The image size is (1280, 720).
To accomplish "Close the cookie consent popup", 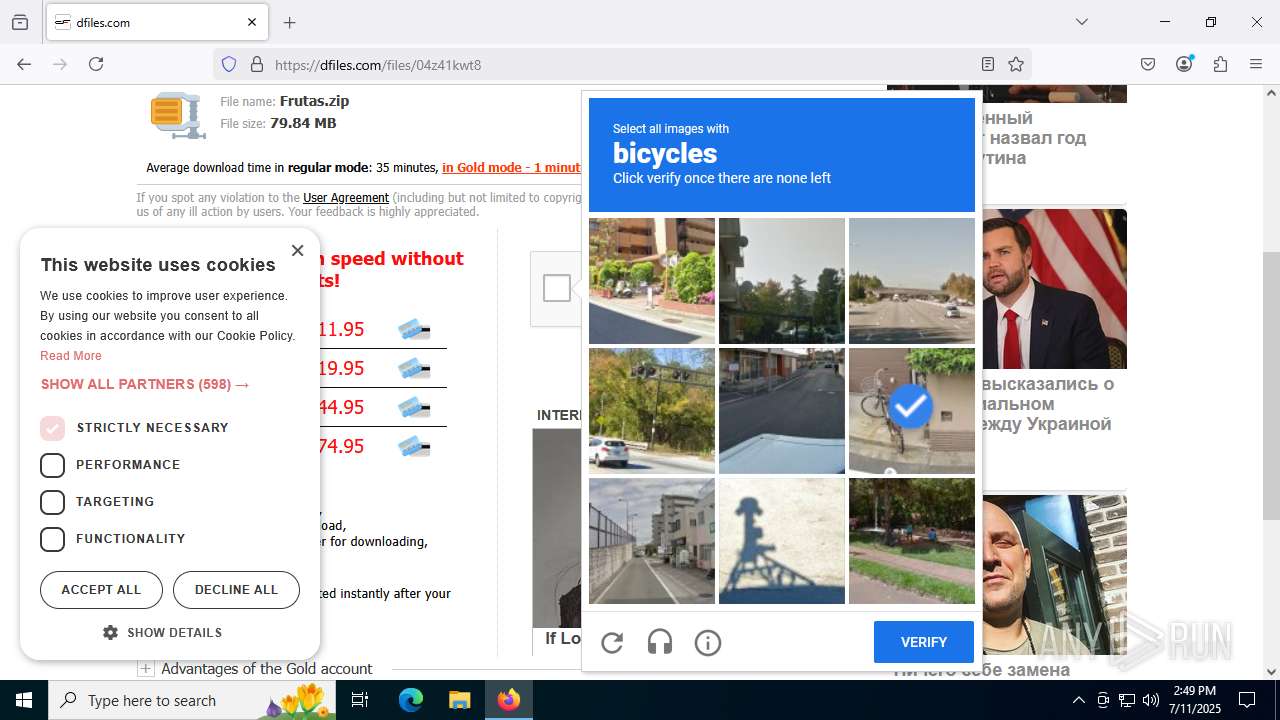I will click(x=297, y=251).
